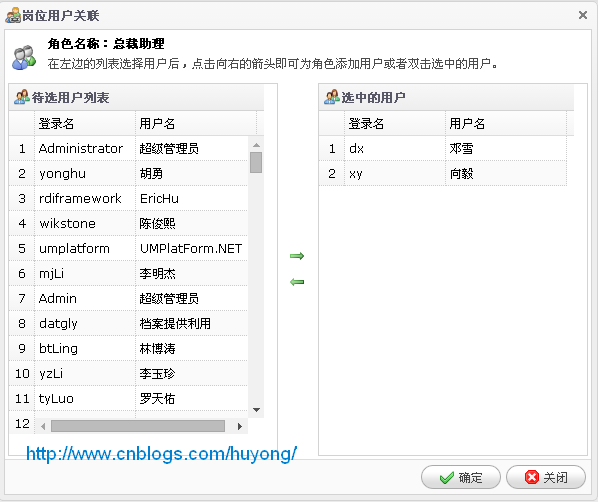Click the horizontal scrollbar left arrow

43,426
